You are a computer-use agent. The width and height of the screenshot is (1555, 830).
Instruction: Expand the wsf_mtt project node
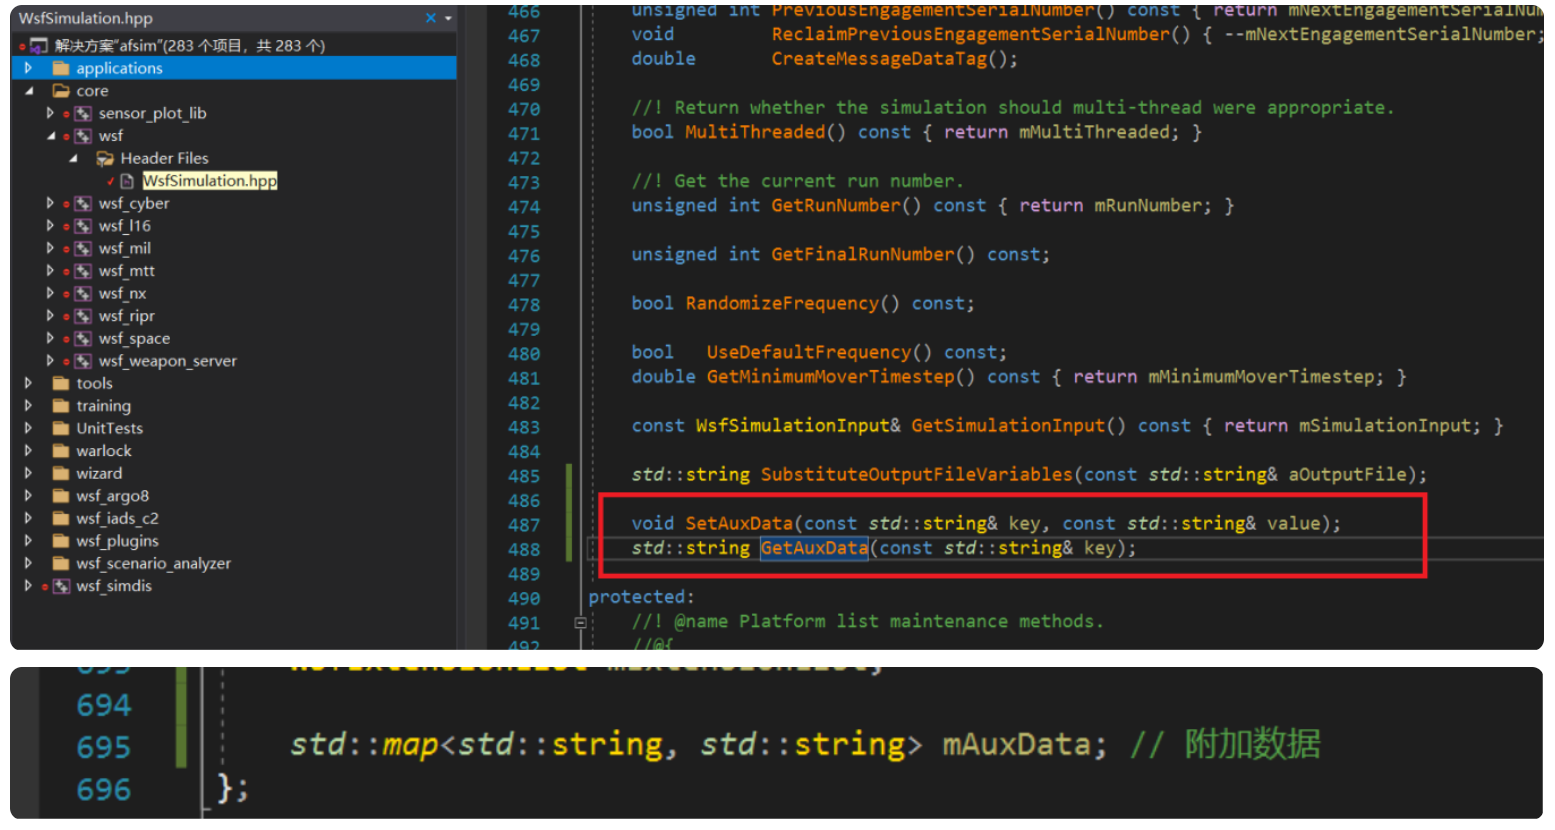pos(50,270)
